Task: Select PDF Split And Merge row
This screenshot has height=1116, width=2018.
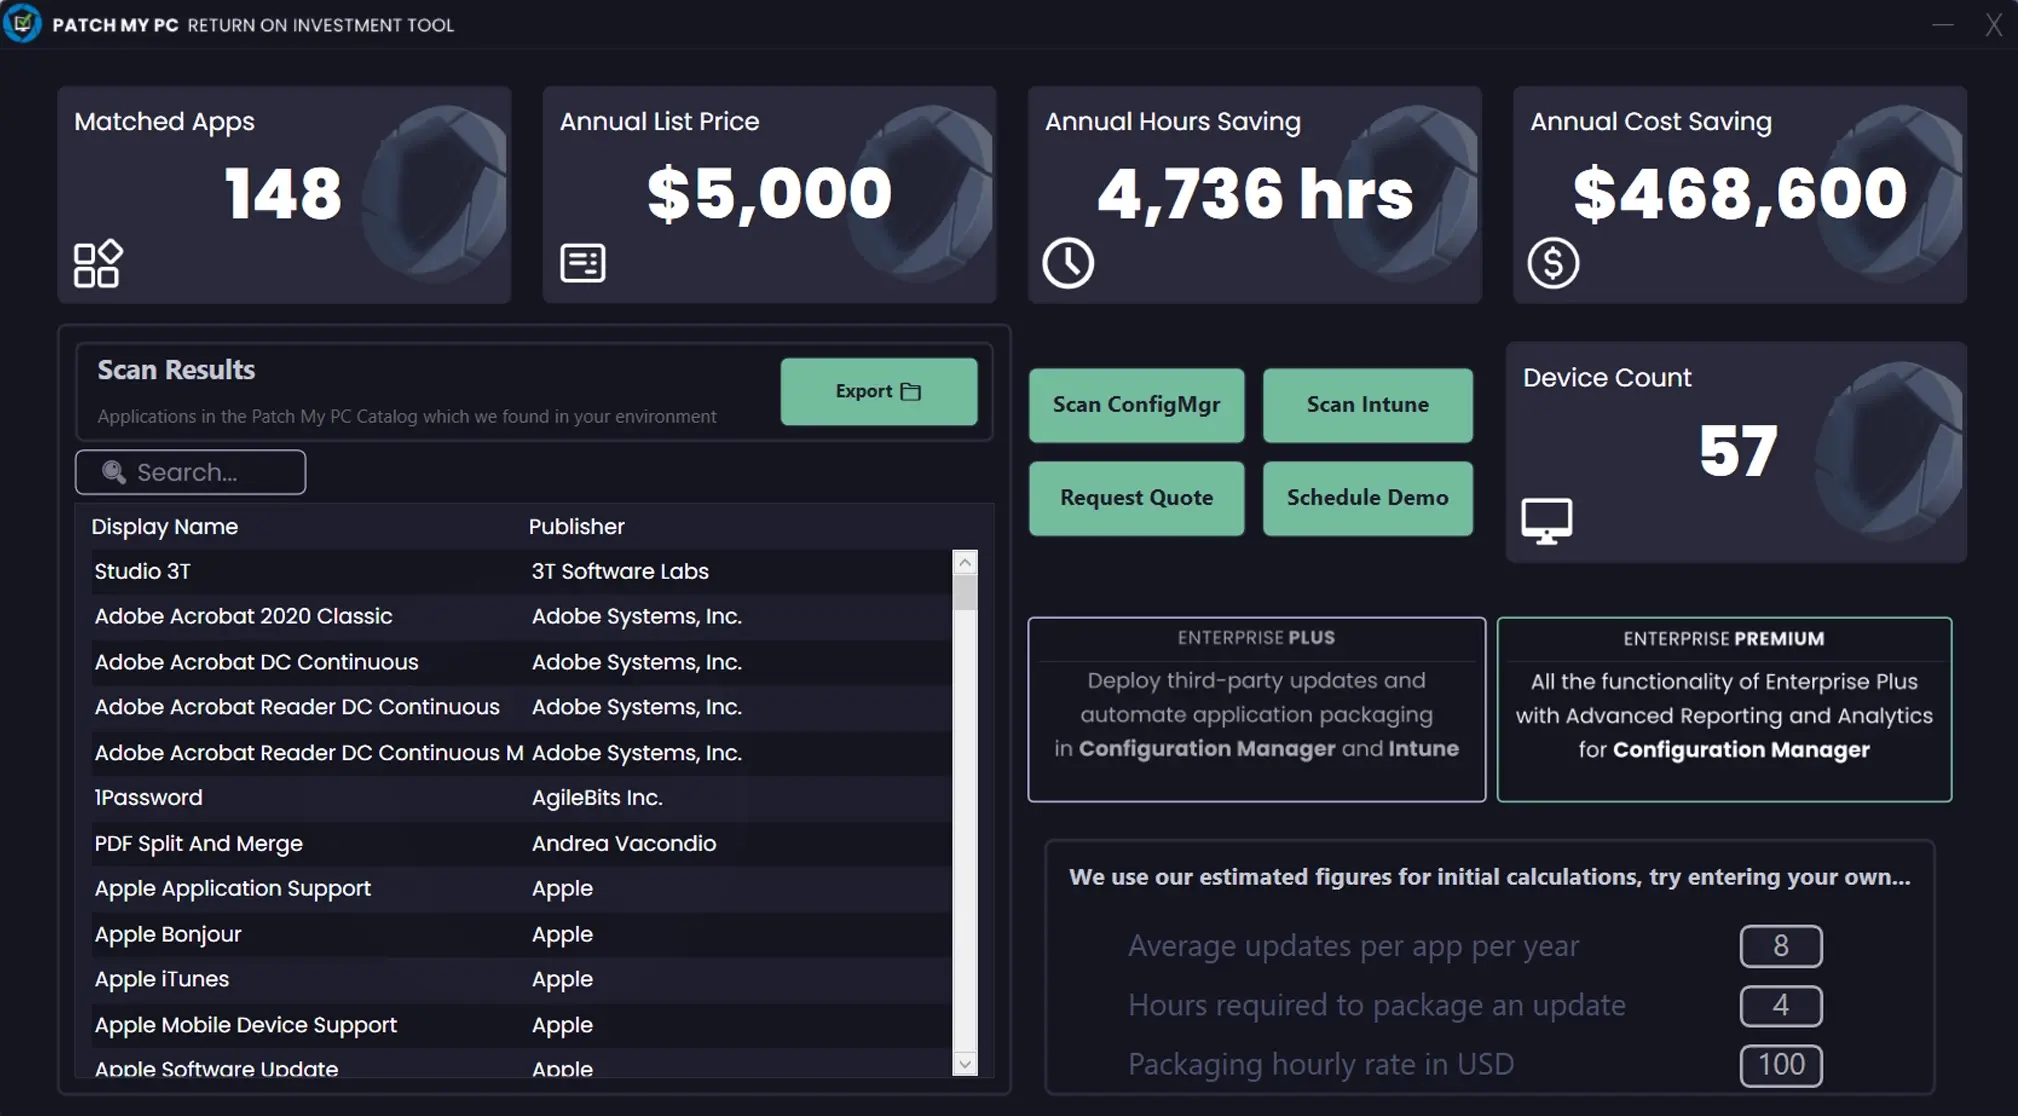Action: click(521, 844)
